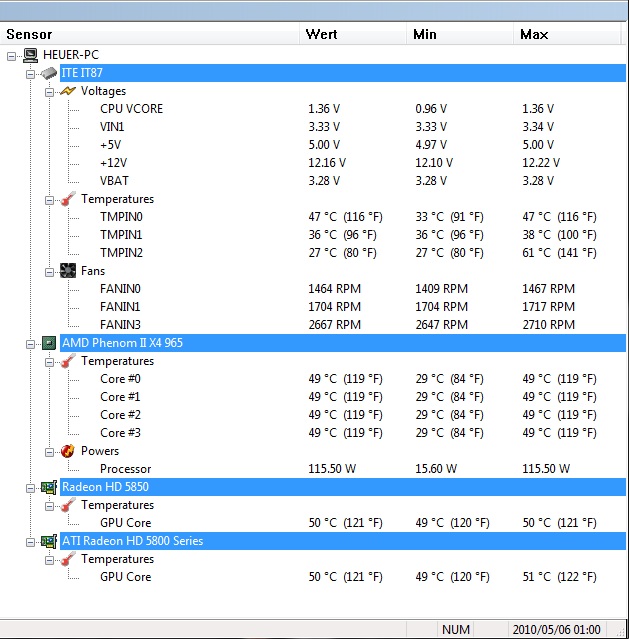The image size is (629, 639).
Task: Click the HEUER-PC computer icon
Action: [x=31, y=55]
